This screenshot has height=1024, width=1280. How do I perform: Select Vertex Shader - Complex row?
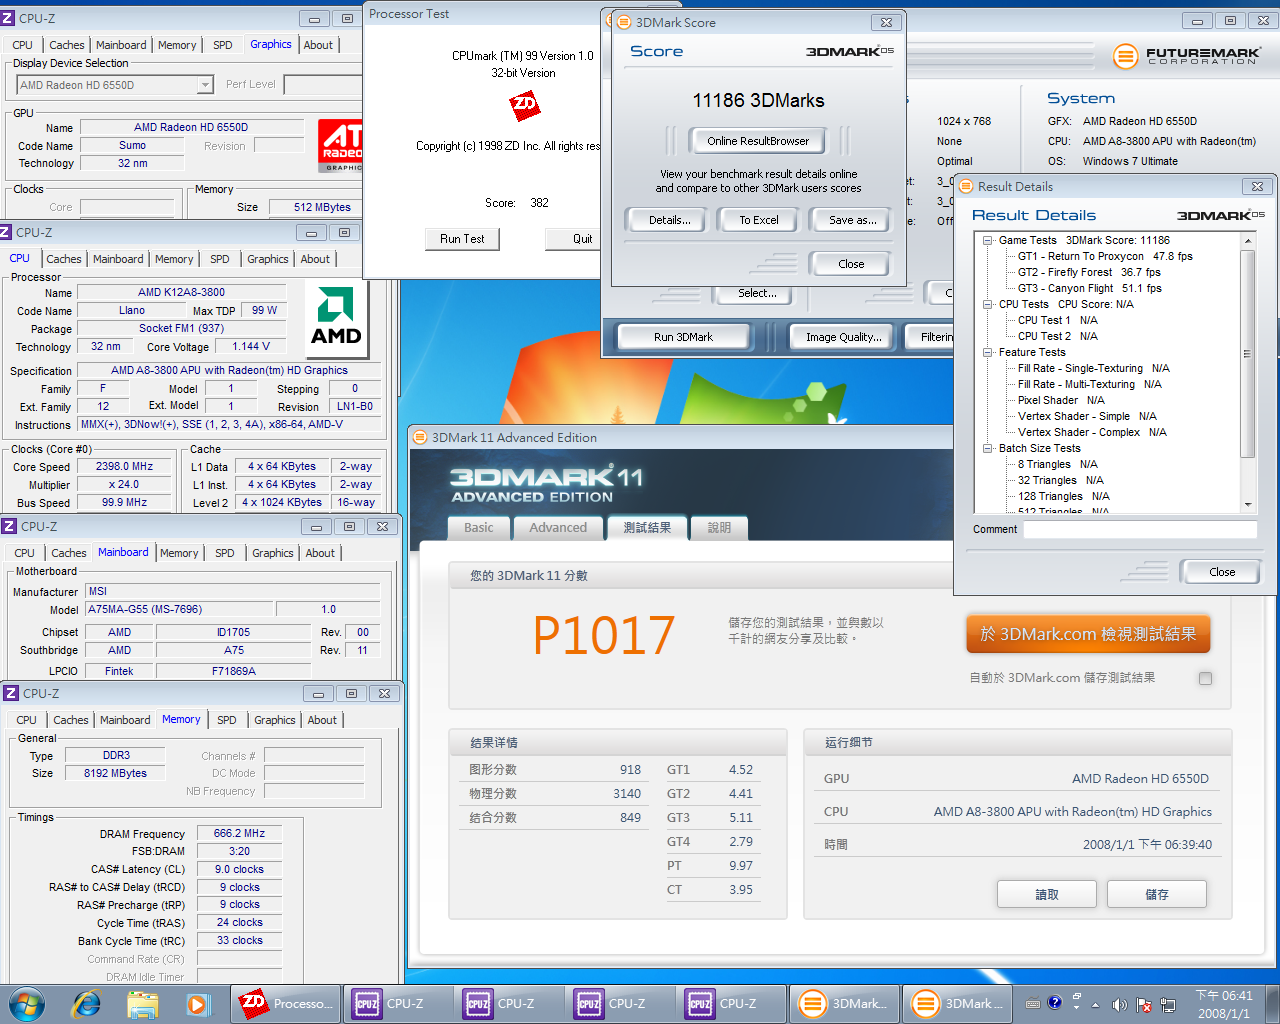1092,432
